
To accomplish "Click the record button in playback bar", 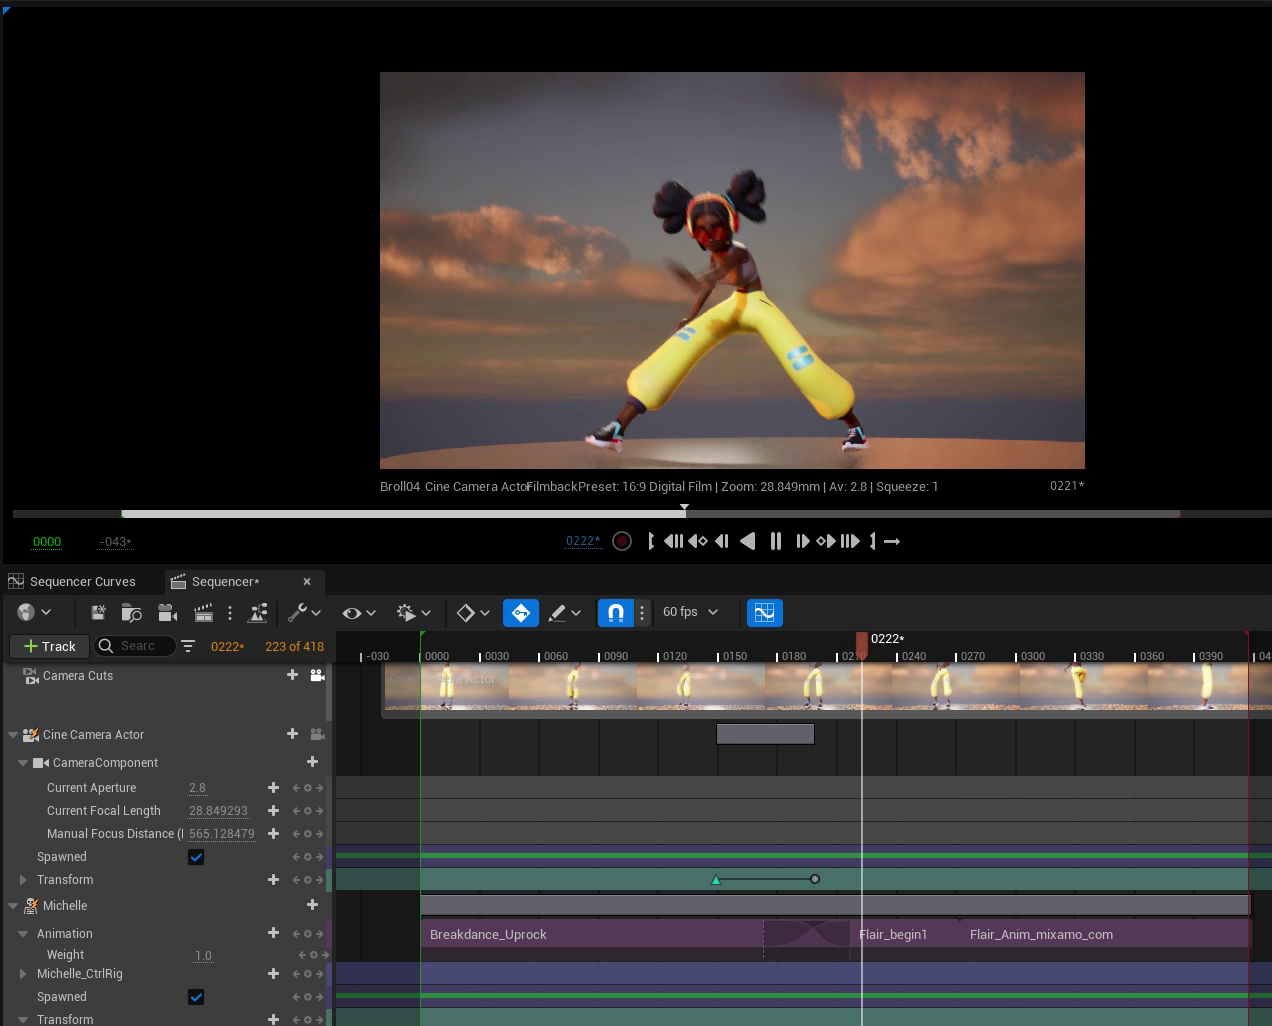I will pos(622,541).
